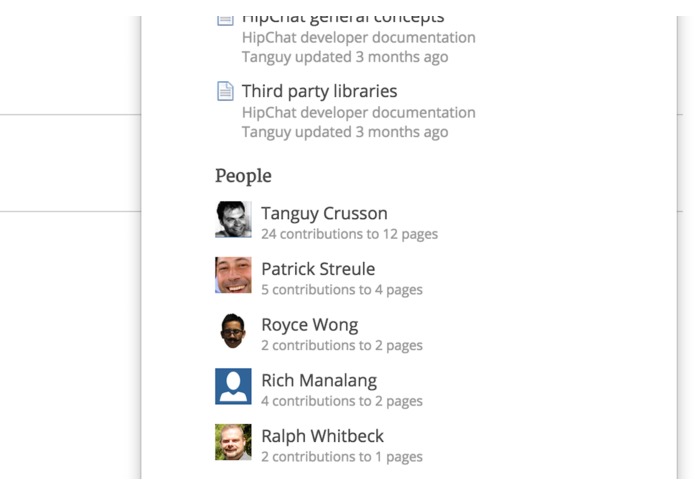Click '2 contributions to 1 pages' text
Viewport: 695px width, 494px height.
[342, 457]
